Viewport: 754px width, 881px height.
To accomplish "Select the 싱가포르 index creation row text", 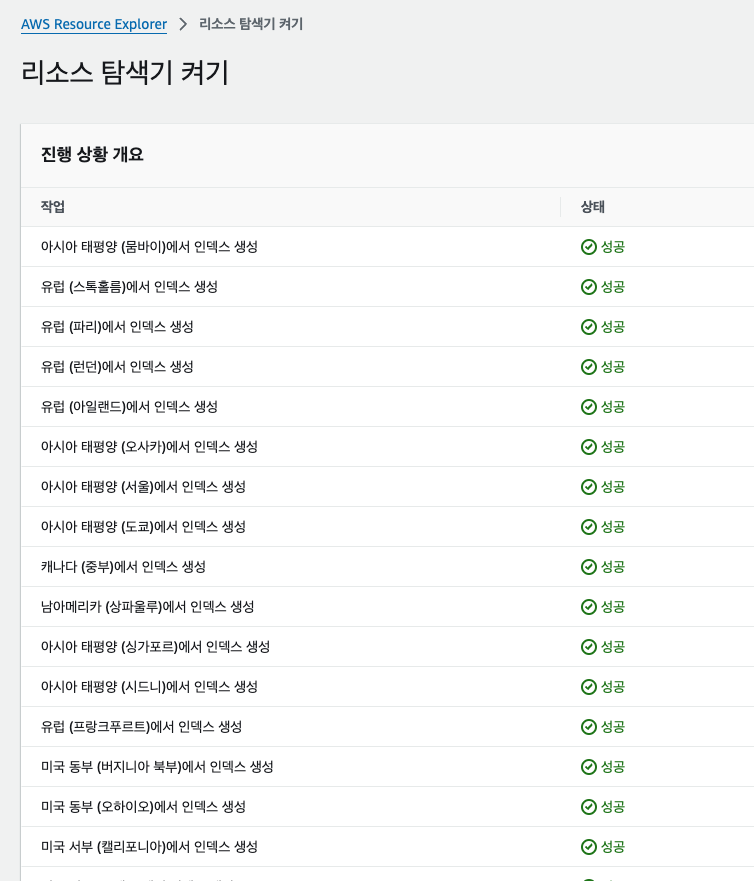I will tap(155, 647).
